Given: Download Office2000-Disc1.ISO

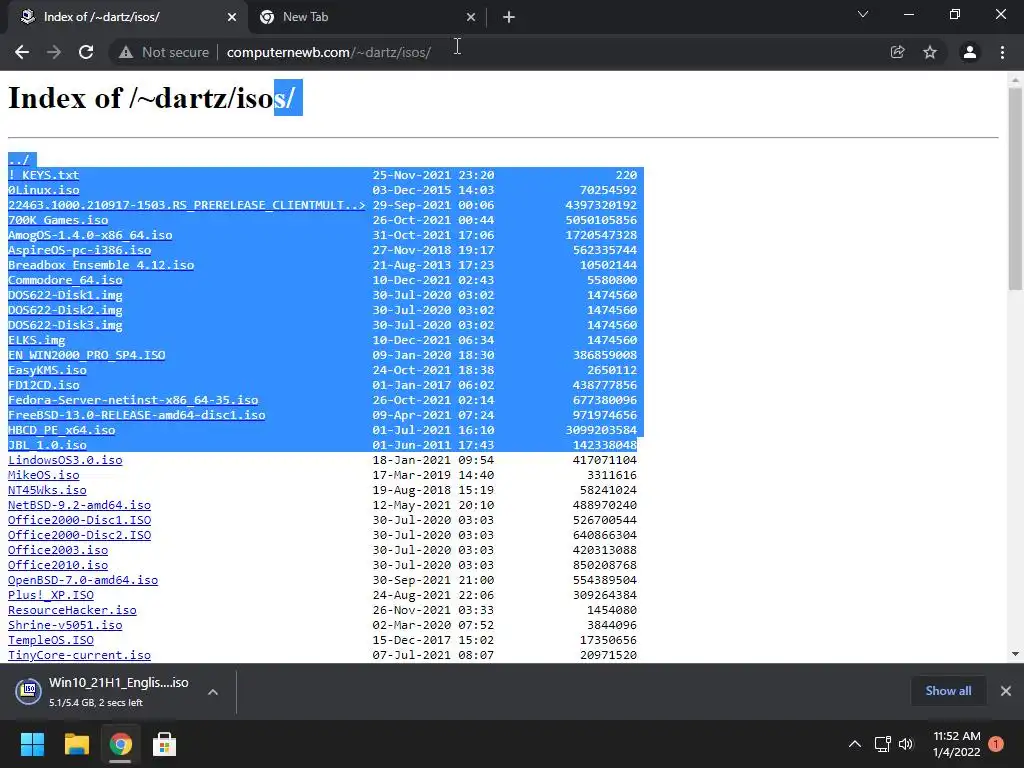Looking at the screenshot, I should pos(80,520).
